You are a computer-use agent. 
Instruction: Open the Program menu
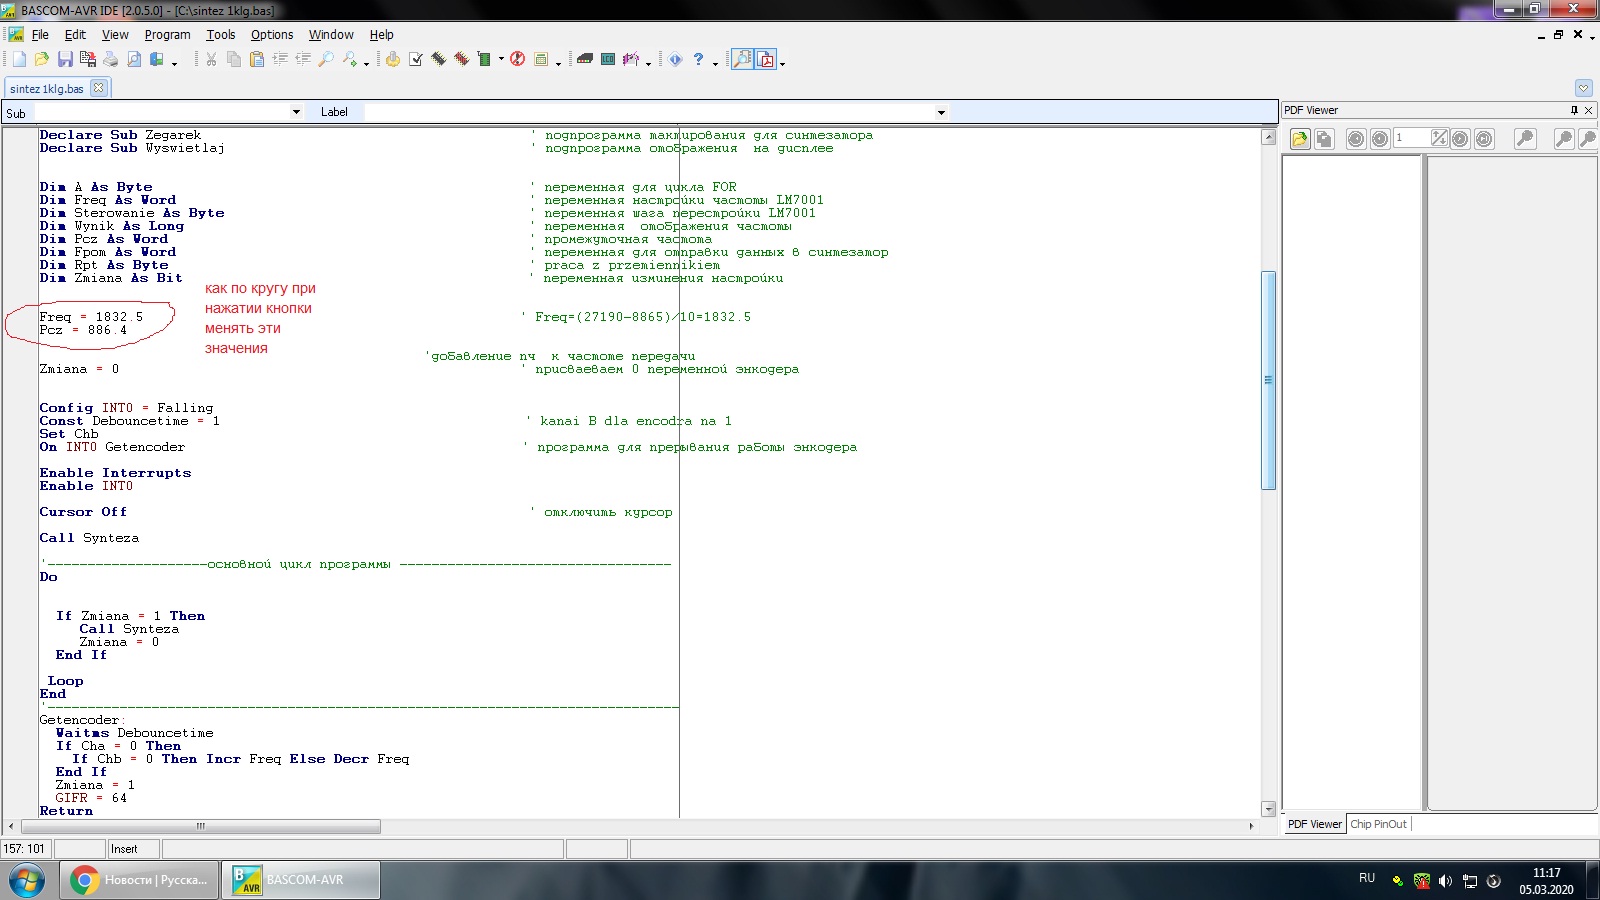coord(167,34)
